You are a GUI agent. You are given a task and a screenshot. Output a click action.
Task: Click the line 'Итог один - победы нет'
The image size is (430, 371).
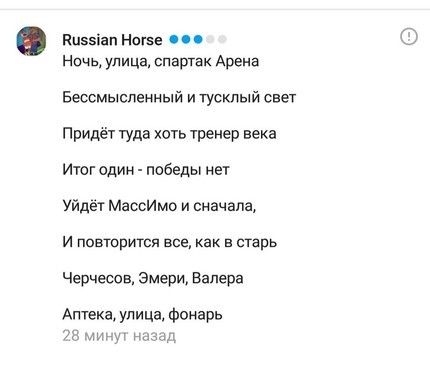coord(146,170)
